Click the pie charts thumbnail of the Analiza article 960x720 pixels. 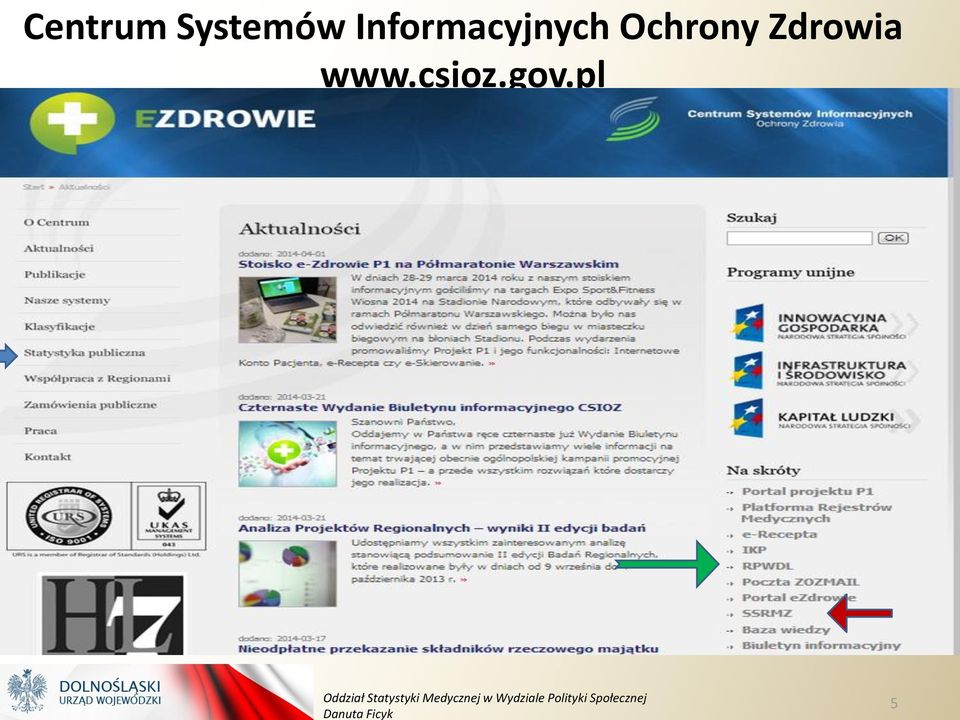(x=287, y=574)
